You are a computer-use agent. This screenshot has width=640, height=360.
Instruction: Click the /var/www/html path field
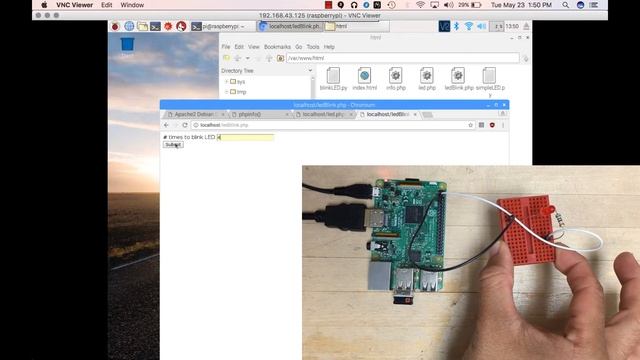pos(402,58)
